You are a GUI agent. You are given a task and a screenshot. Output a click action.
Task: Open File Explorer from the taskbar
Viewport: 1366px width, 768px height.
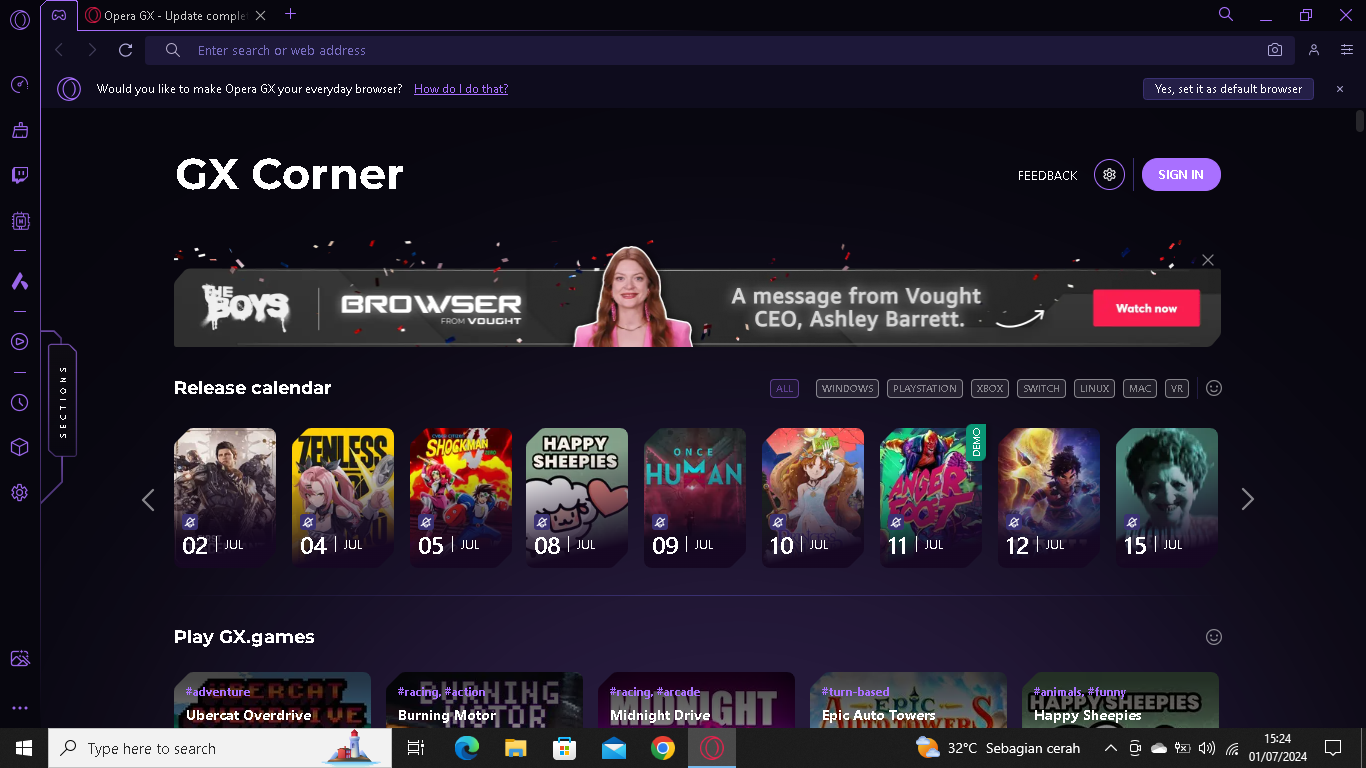[x=516, y=748]
